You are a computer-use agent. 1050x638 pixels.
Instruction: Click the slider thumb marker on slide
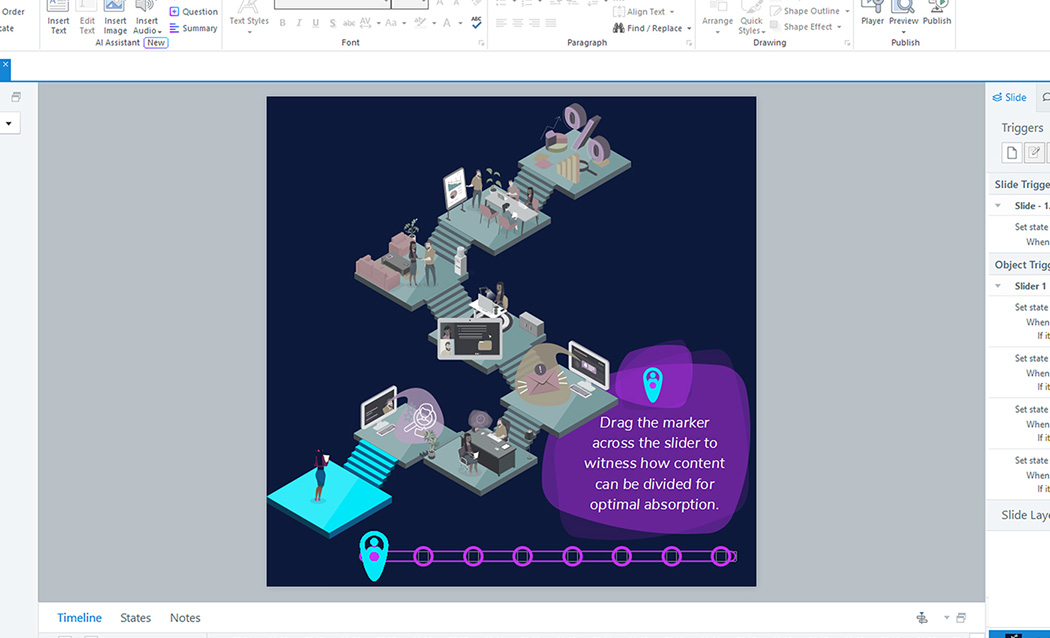(373, 555)
